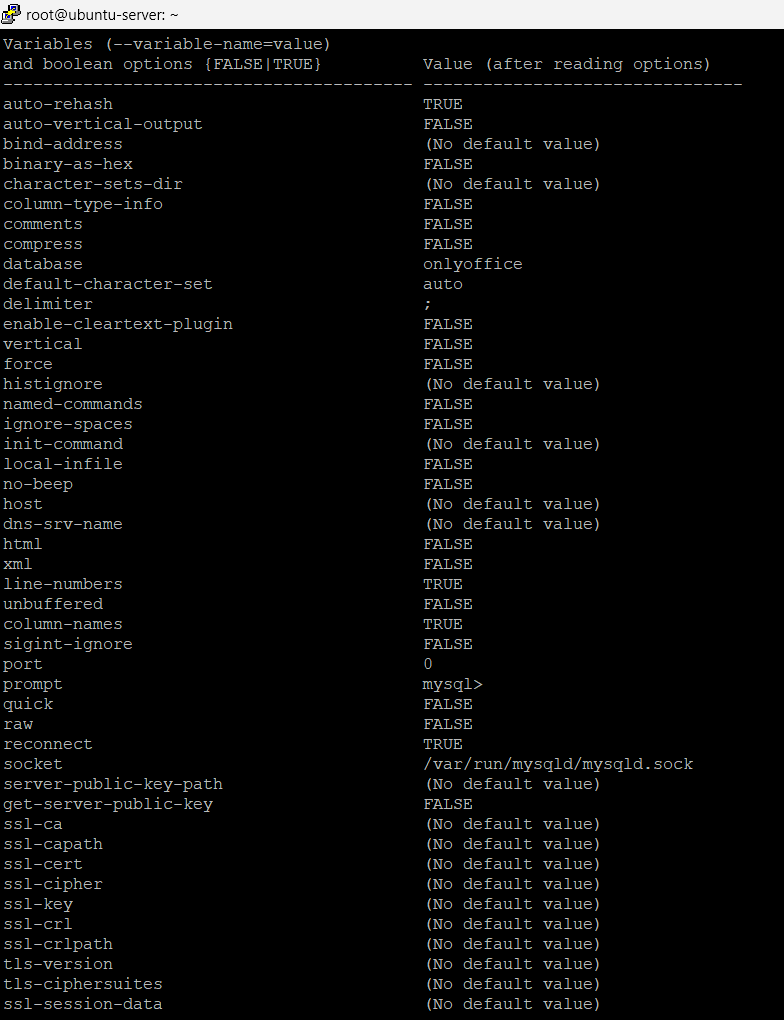Click the get-server-public-key FALSE value
Viewport: 784px width, 1020px height.
coord(448,804)
